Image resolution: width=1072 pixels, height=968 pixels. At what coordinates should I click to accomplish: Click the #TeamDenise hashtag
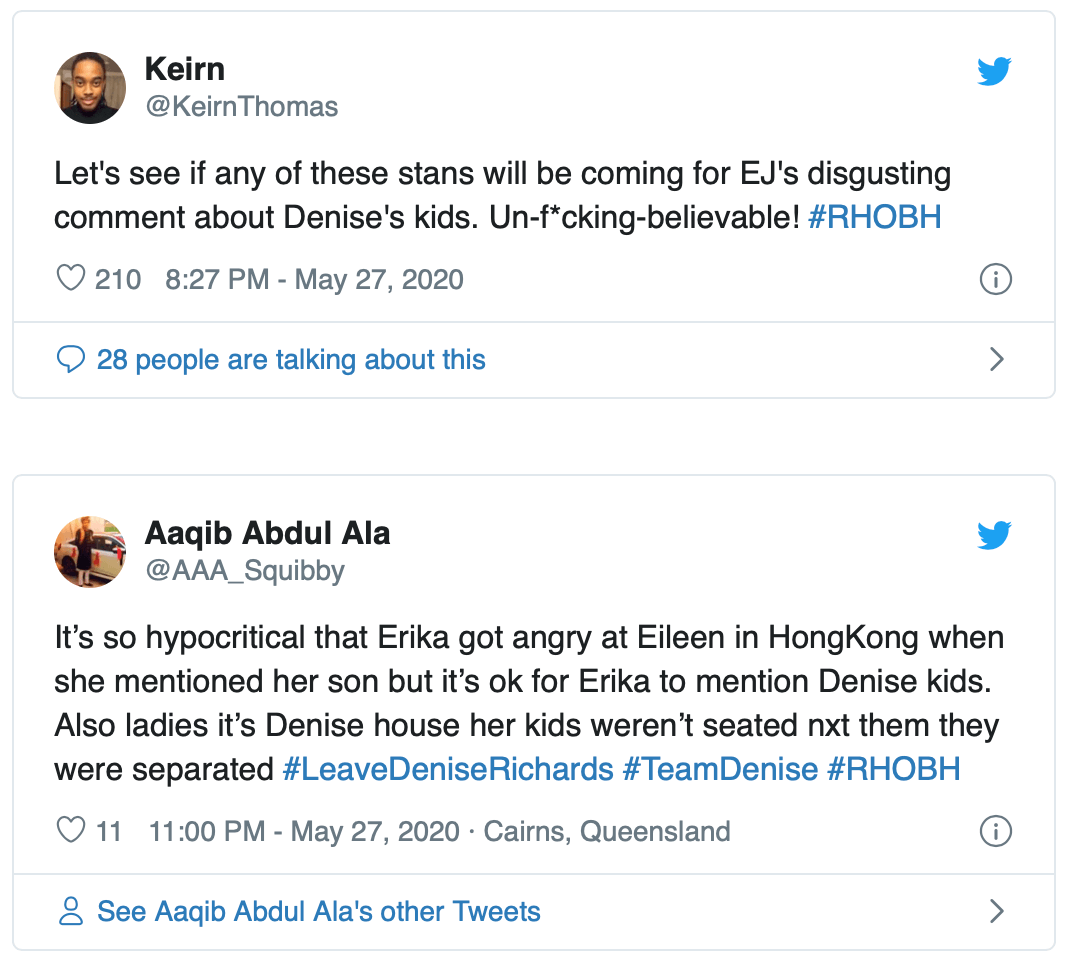click(721, 769)
